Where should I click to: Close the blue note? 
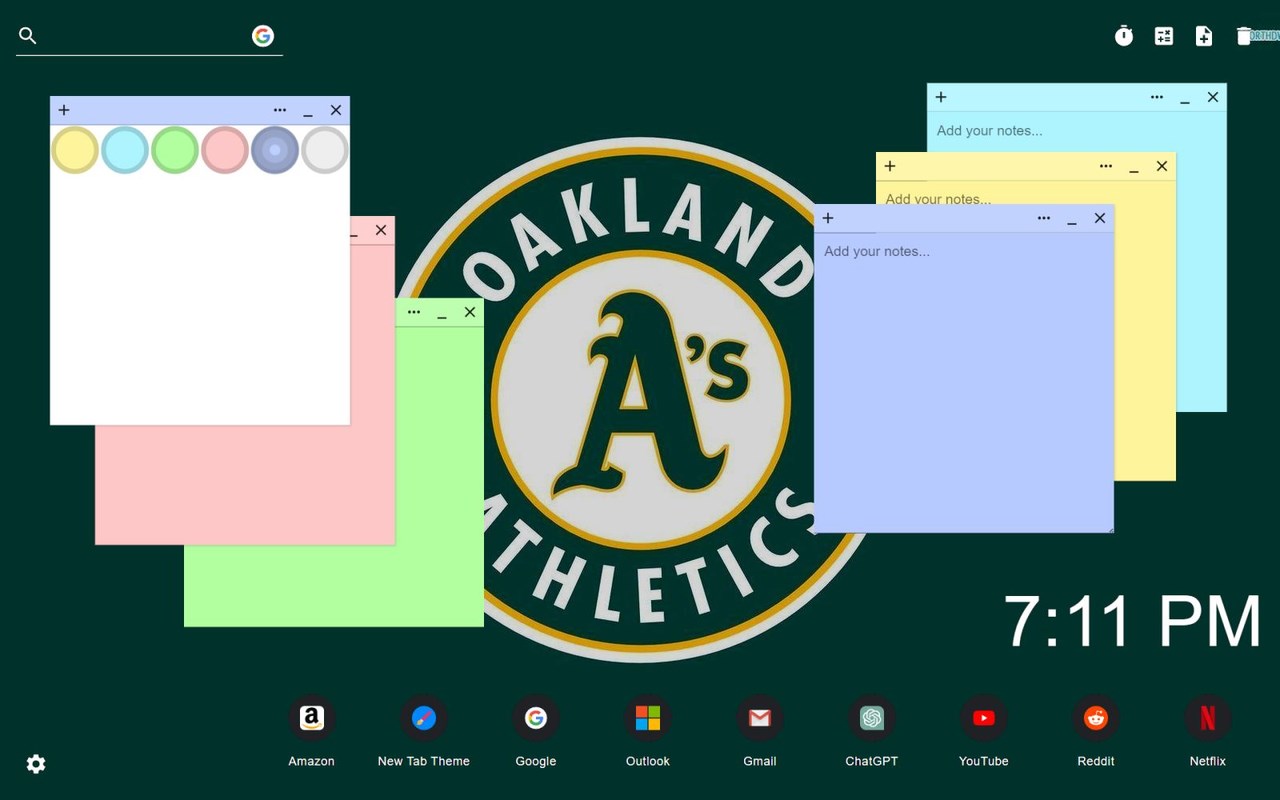point(1100,218)
